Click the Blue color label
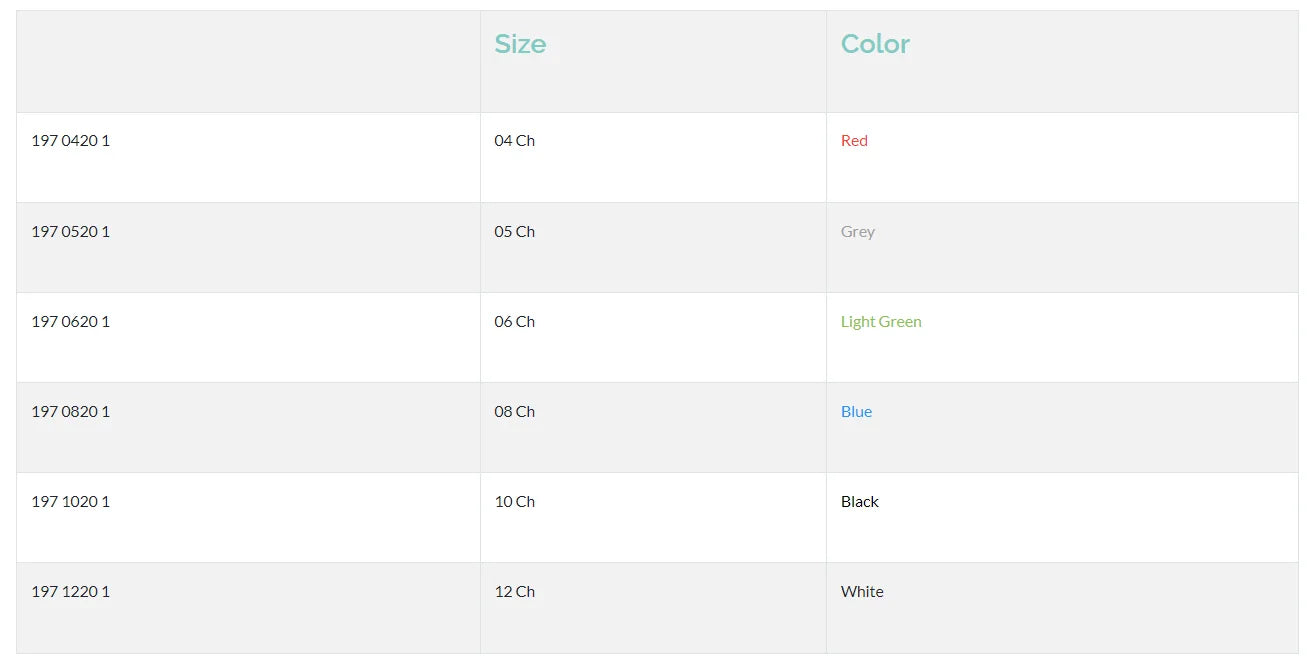 (x=856, y=412)
